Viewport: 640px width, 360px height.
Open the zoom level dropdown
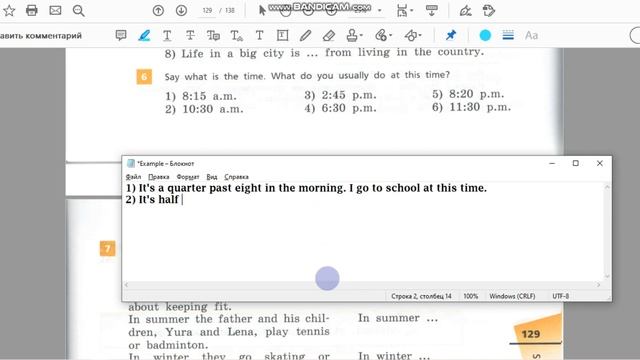380,11
